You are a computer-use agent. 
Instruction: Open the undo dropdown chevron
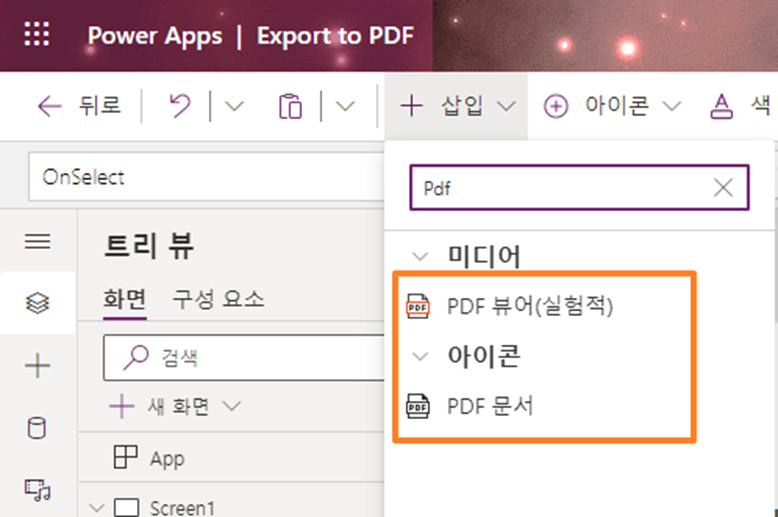click(234, 106)
